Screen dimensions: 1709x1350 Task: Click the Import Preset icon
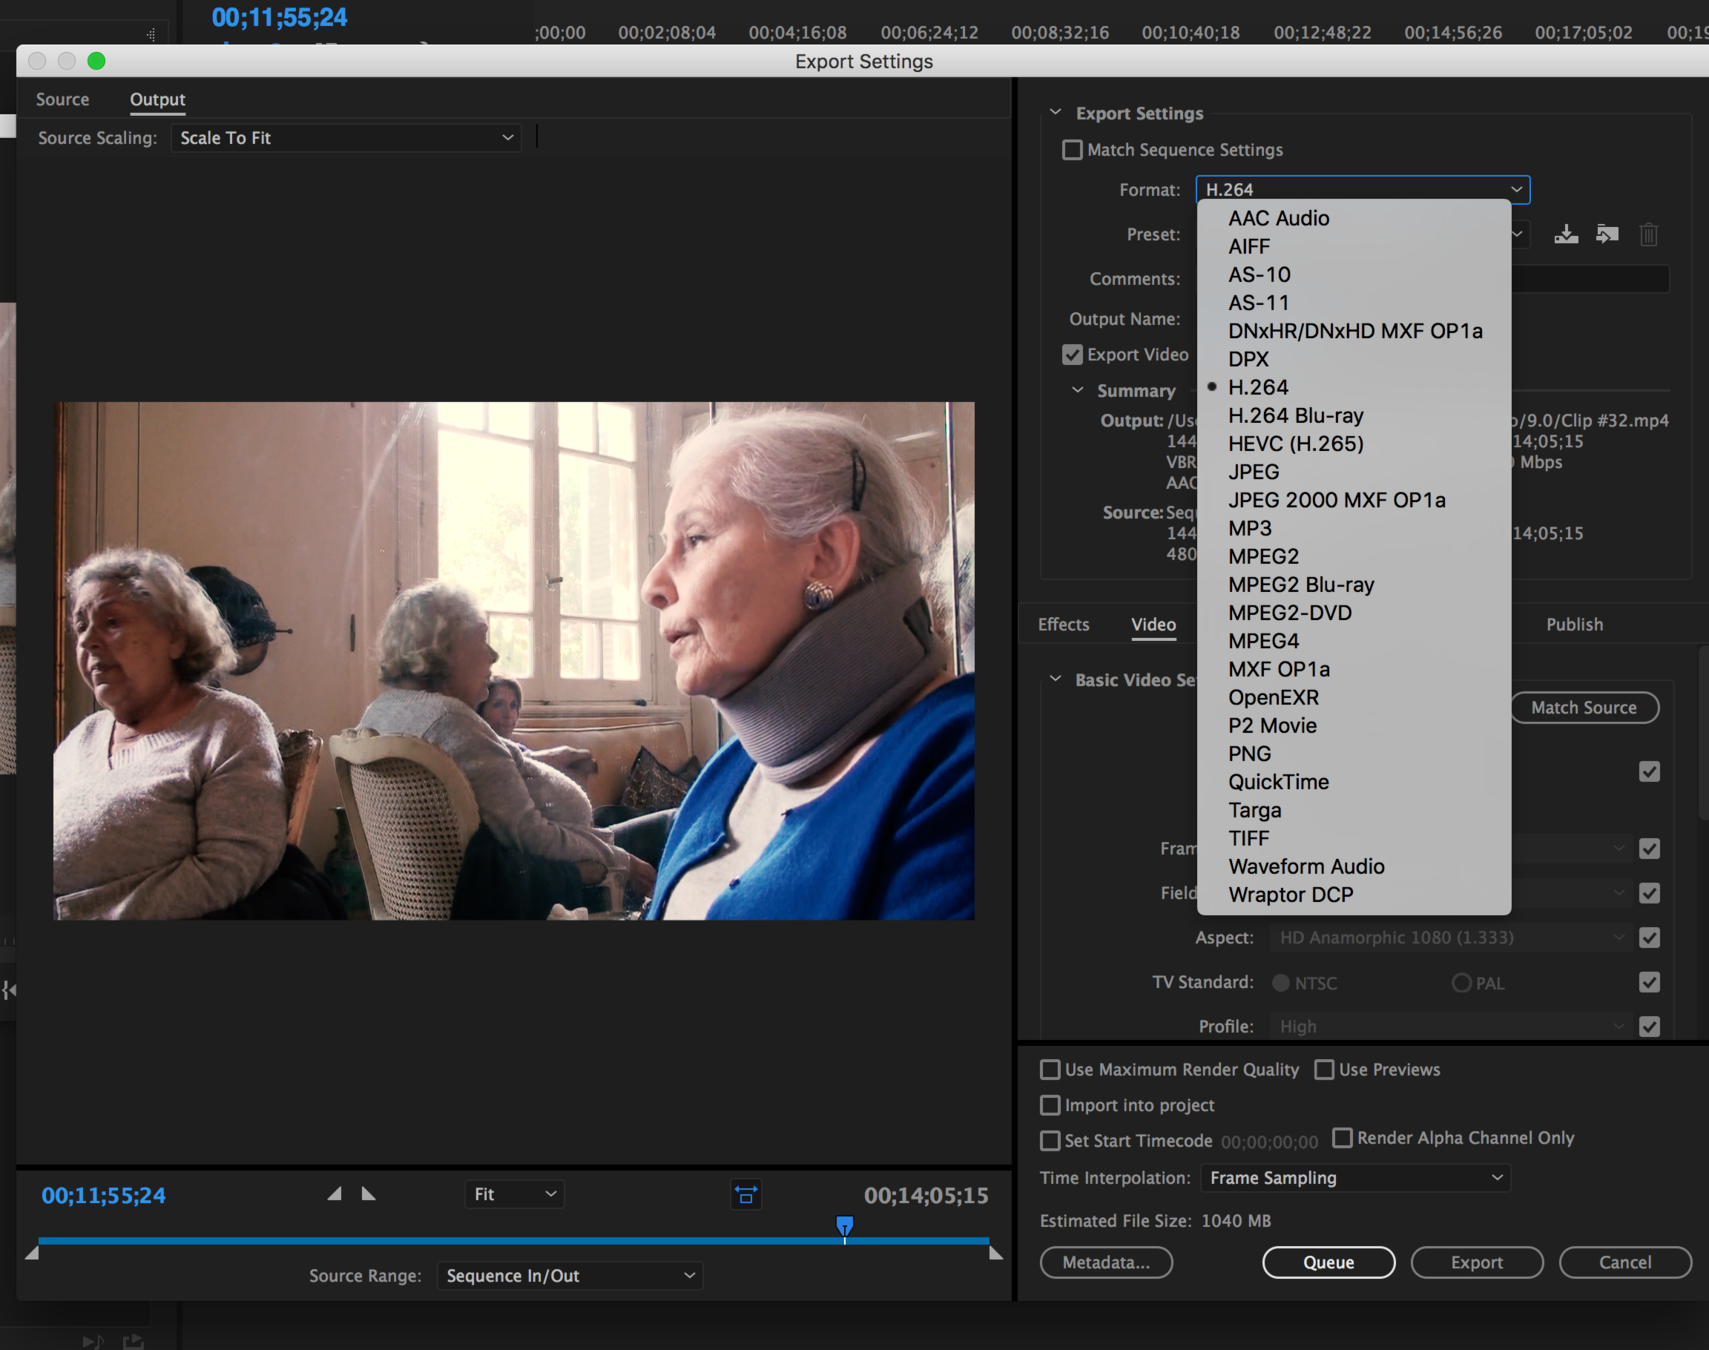coord(1607,234)
